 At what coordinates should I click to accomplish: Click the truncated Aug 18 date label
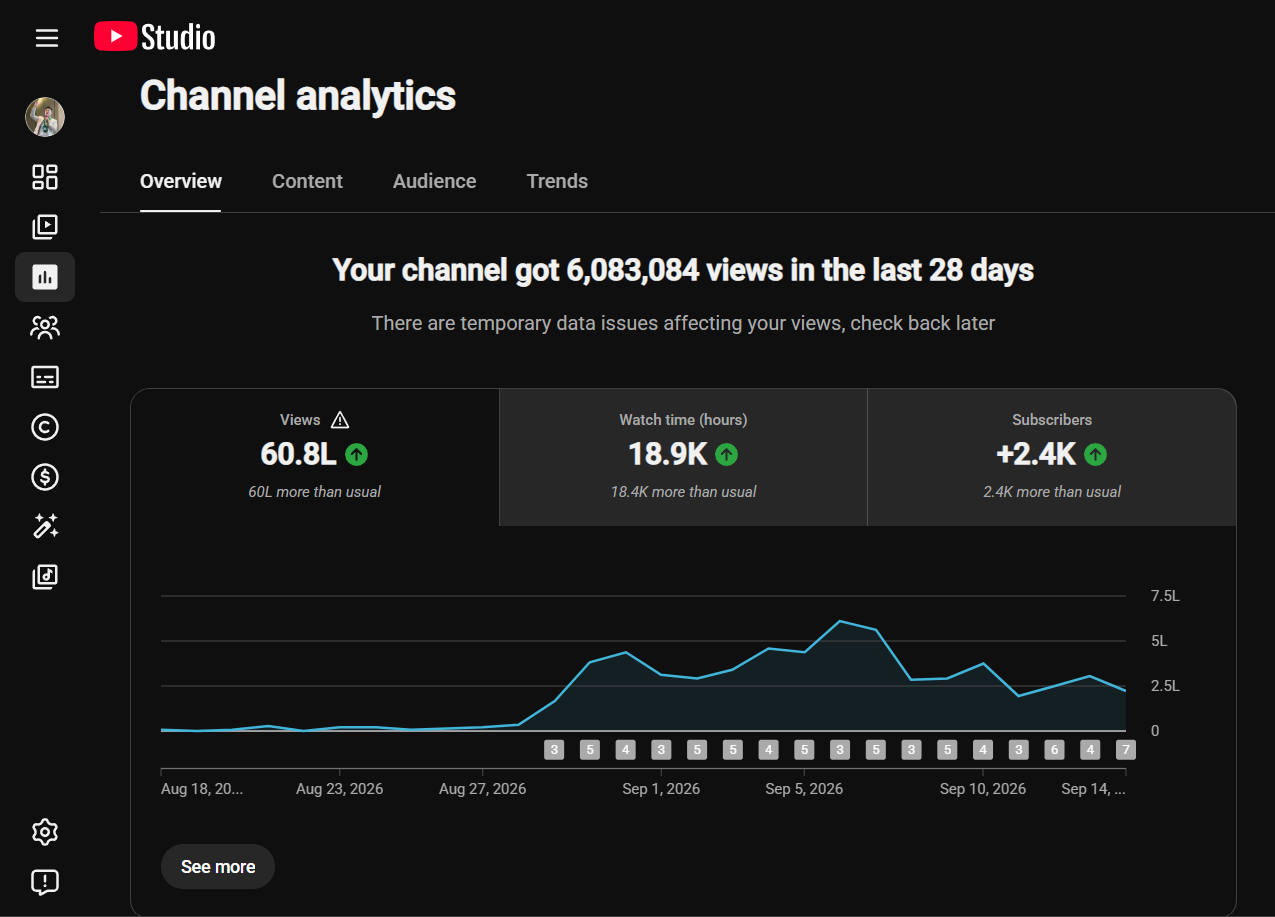point(202,789)
